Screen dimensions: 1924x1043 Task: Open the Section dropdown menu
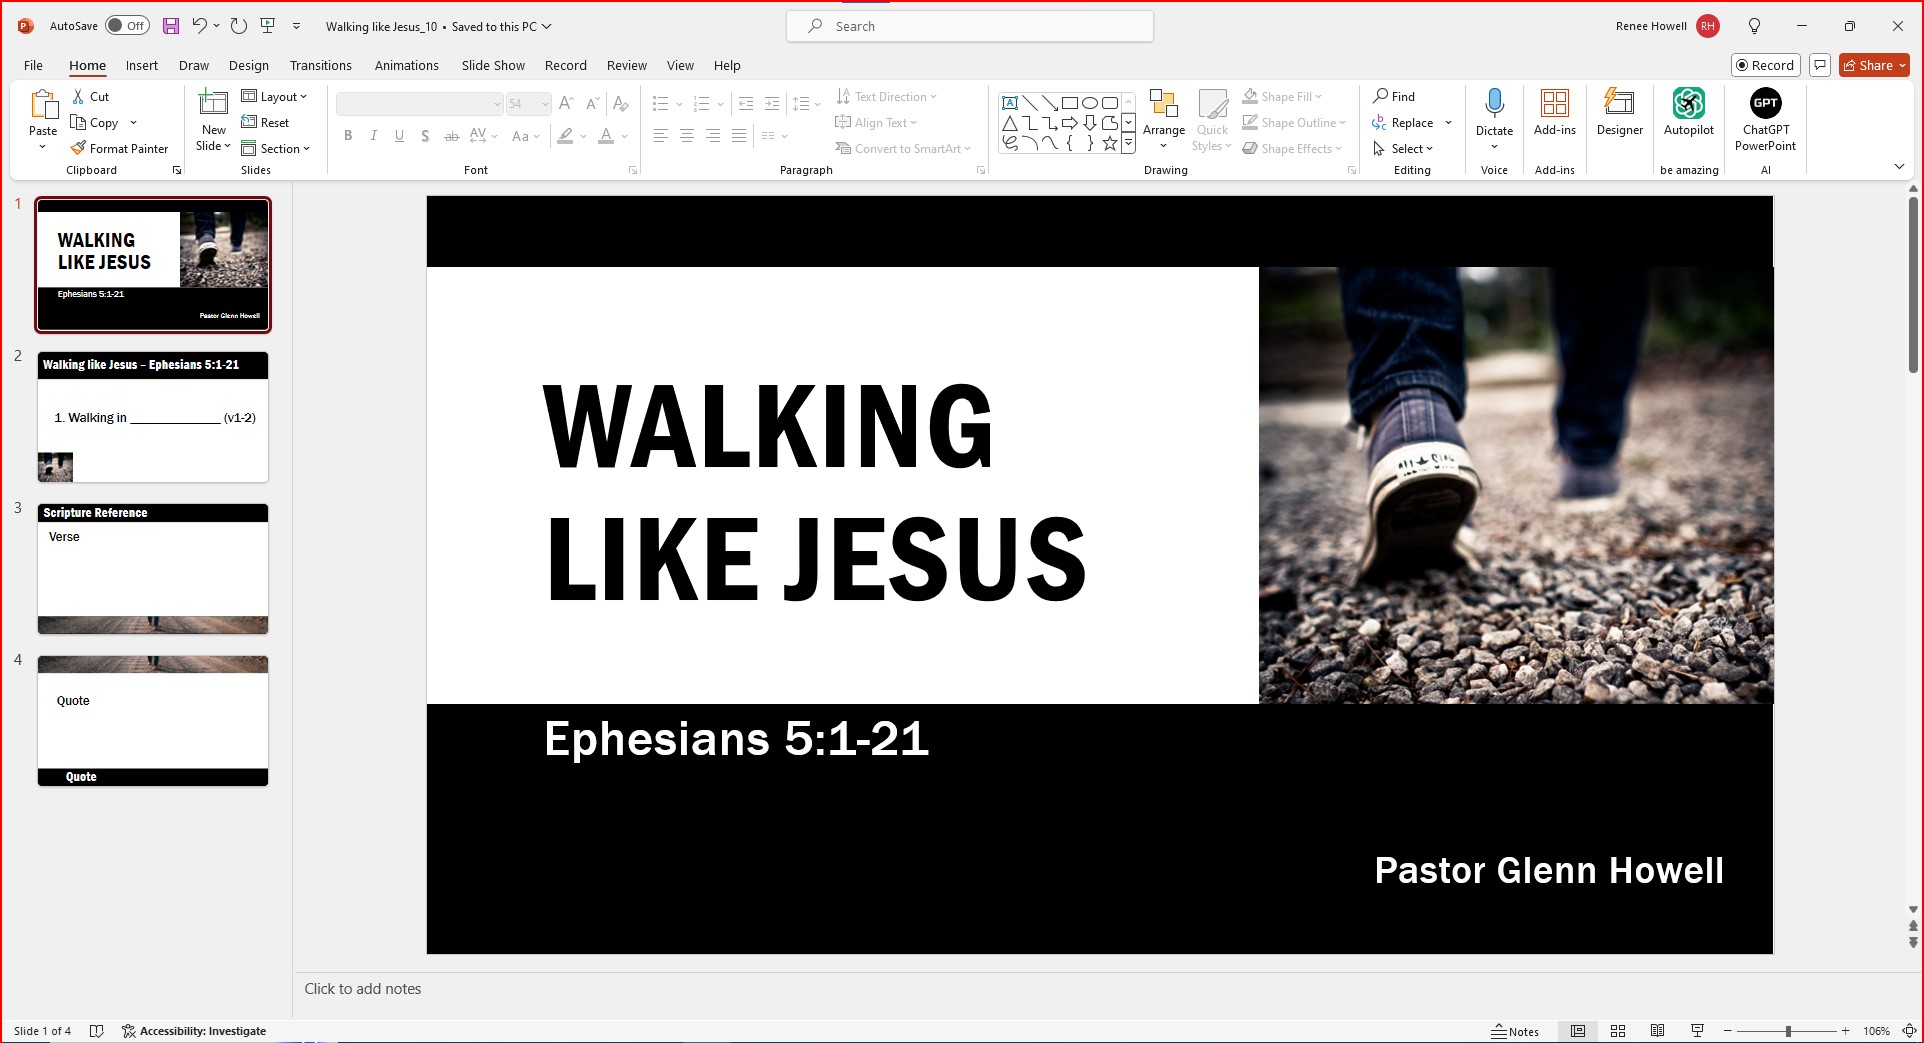[x=278, y=148]
